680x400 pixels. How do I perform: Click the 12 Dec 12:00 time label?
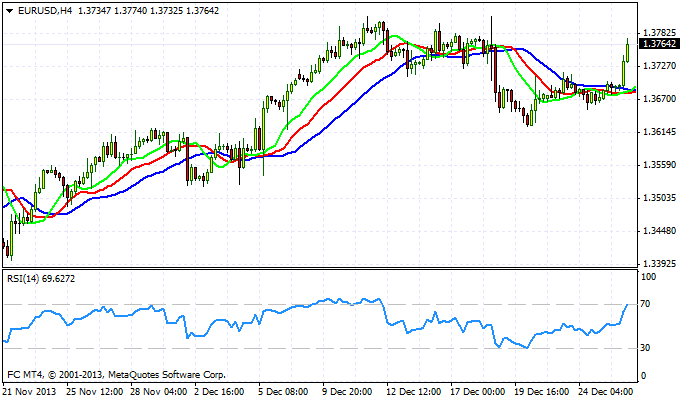[414, 392]
